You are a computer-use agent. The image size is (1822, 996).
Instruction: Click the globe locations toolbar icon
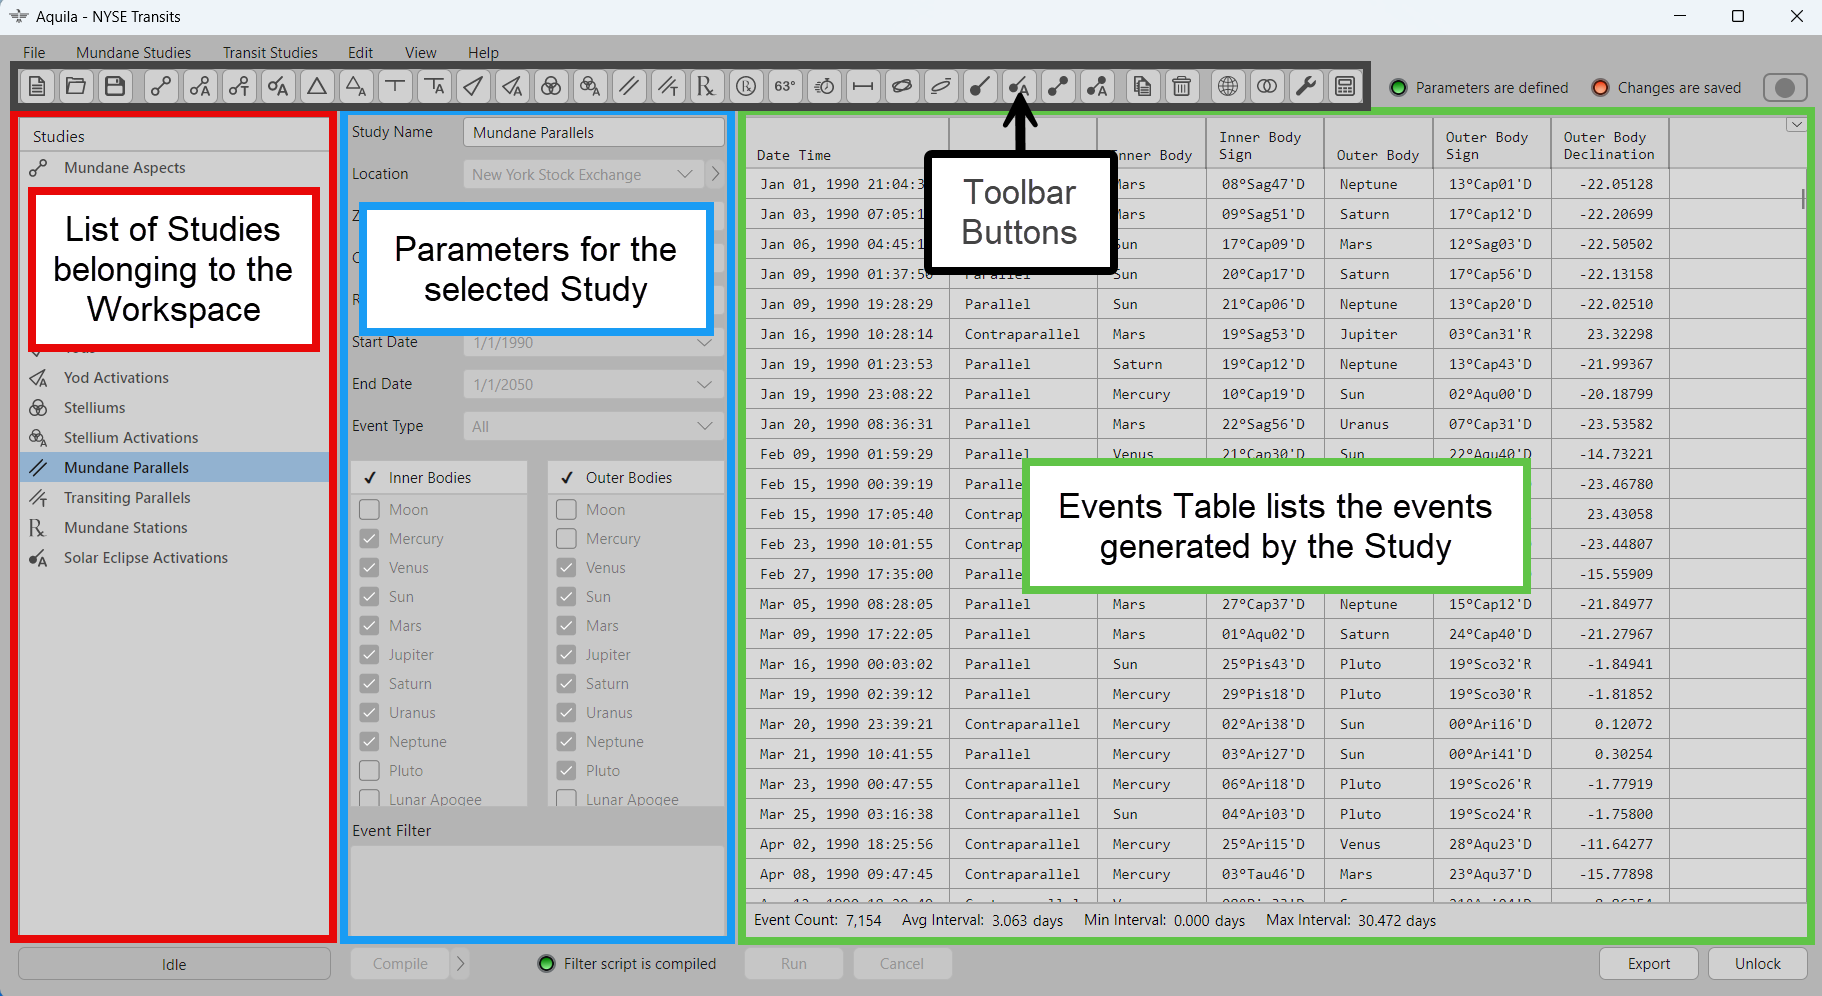pyautogui.click(x=1228, y=87)
